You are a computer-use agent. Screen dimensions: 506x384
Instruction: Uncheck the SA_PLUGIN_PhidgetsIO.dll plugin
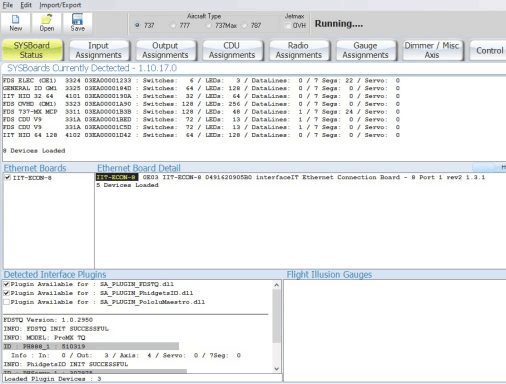pyautogui.click(x=6, y=293)
